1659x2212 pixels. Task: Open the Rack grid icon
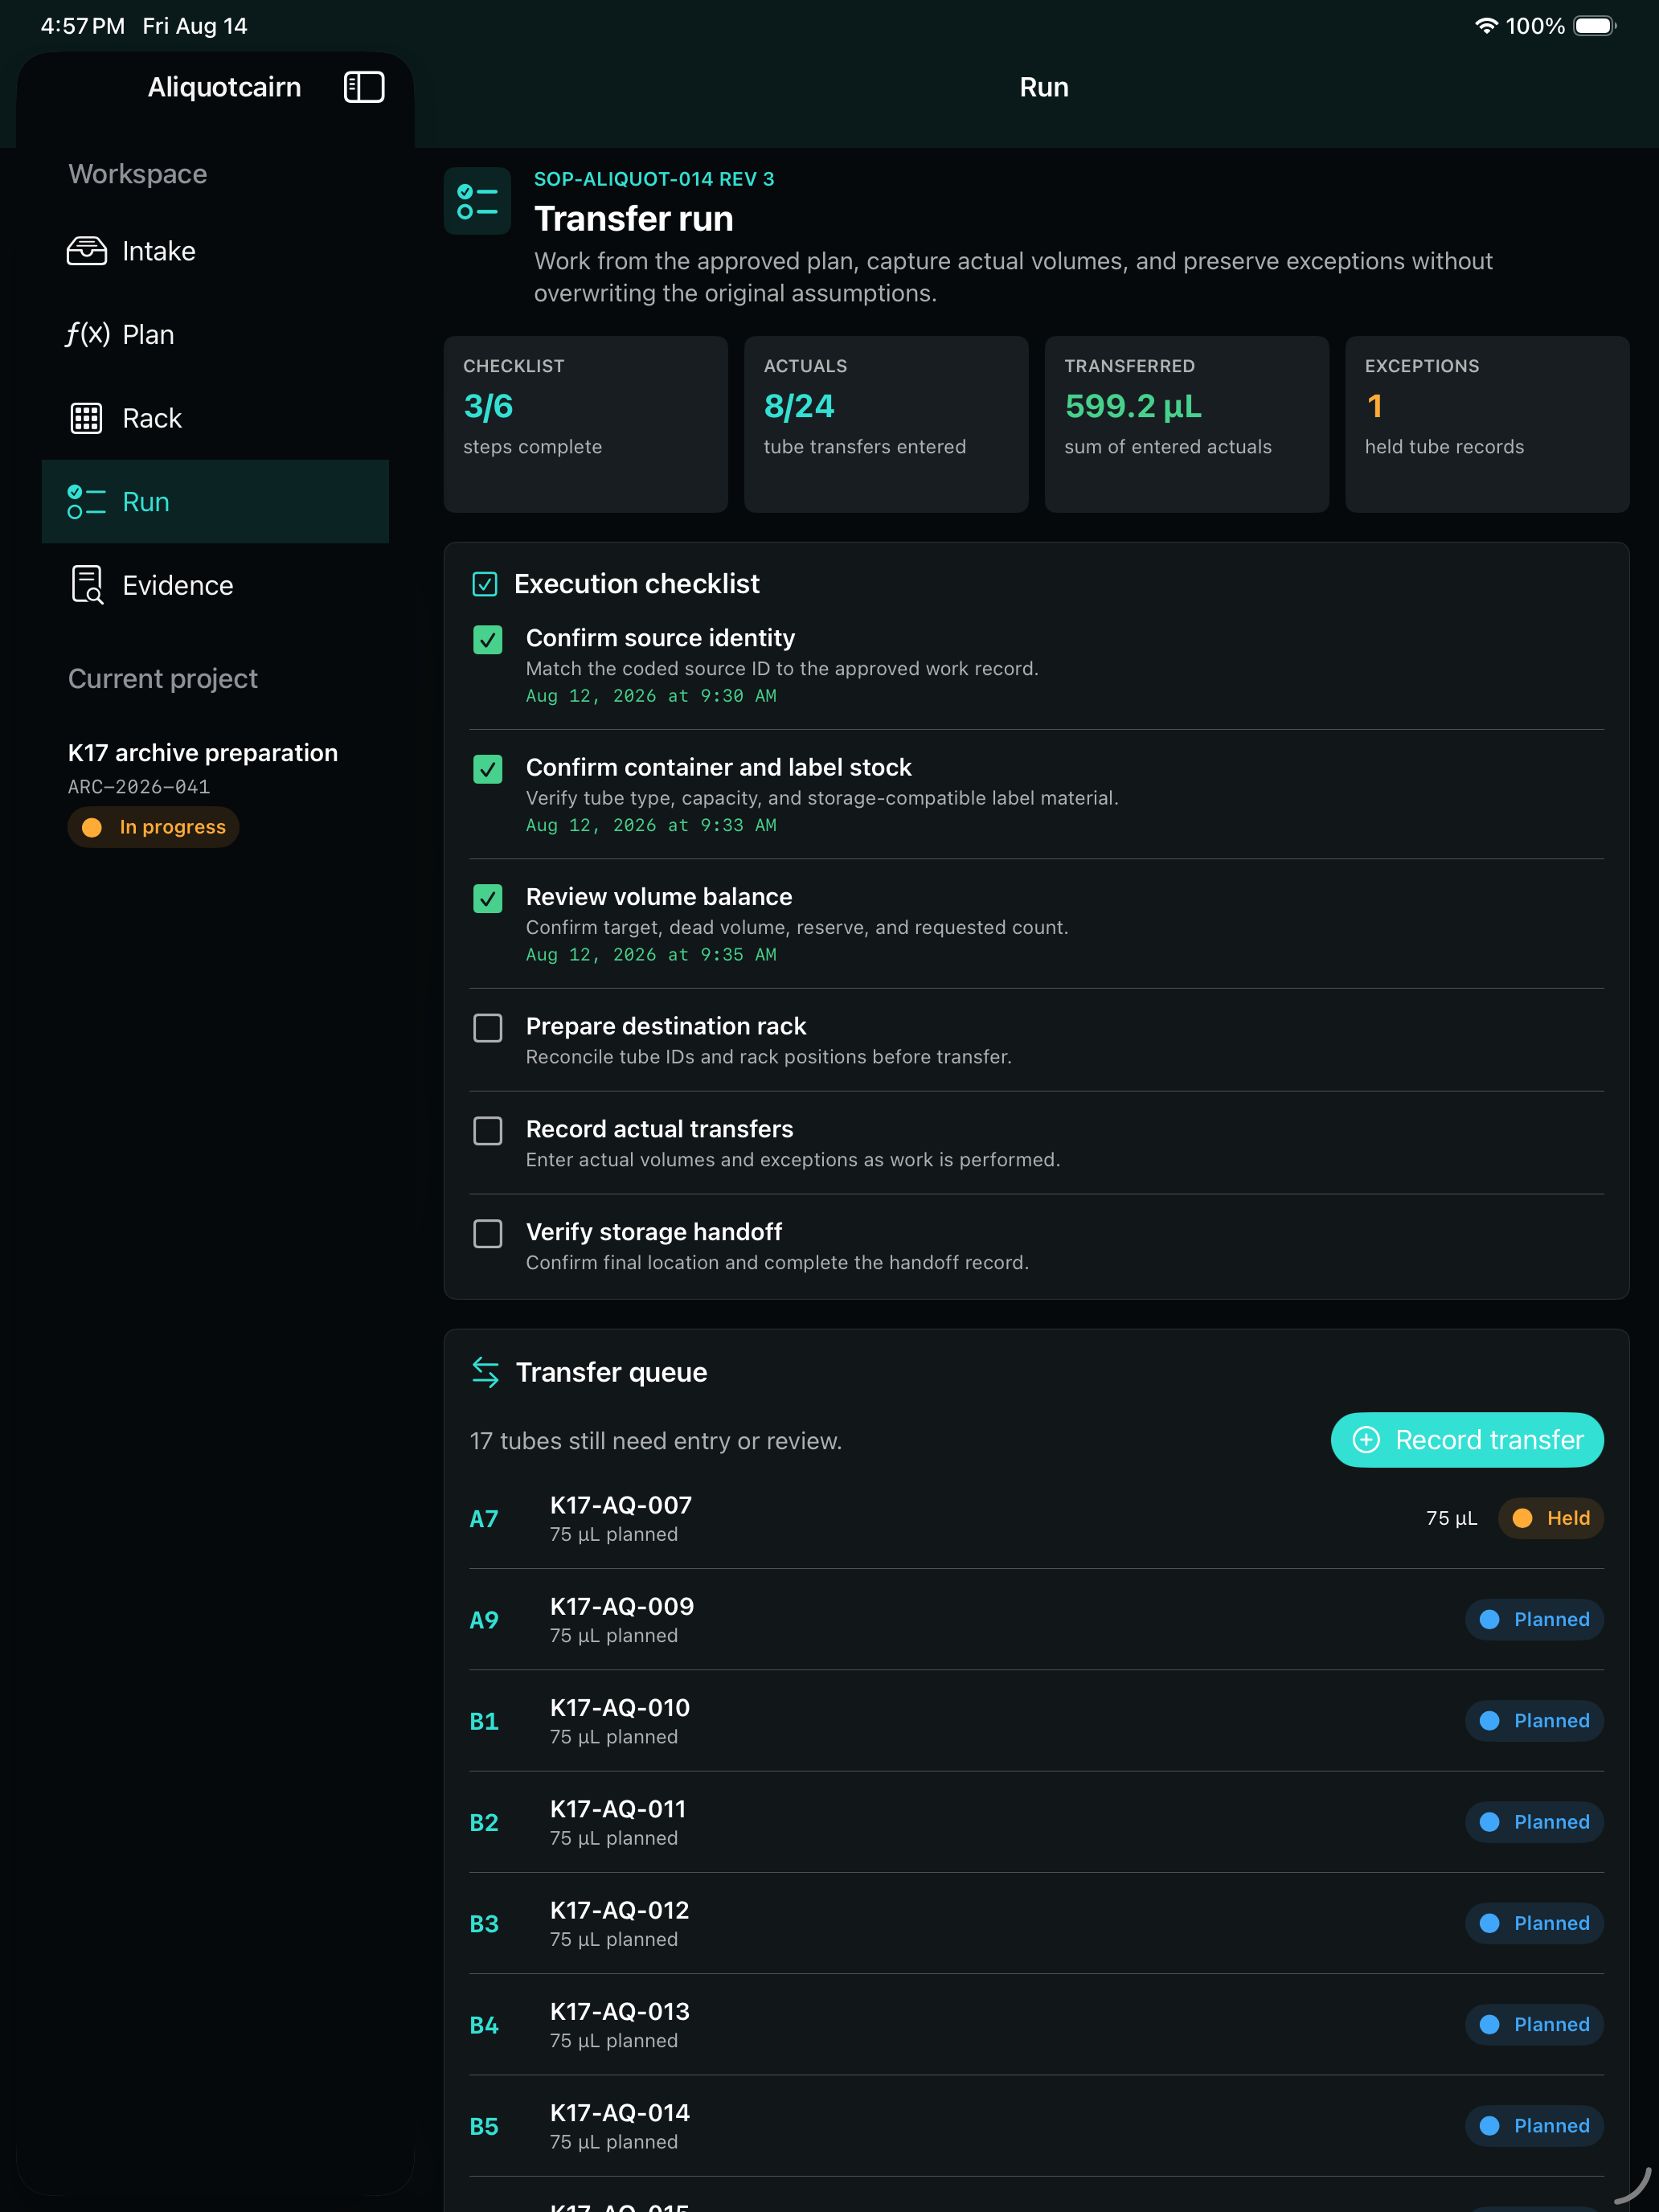click(87, 418)
